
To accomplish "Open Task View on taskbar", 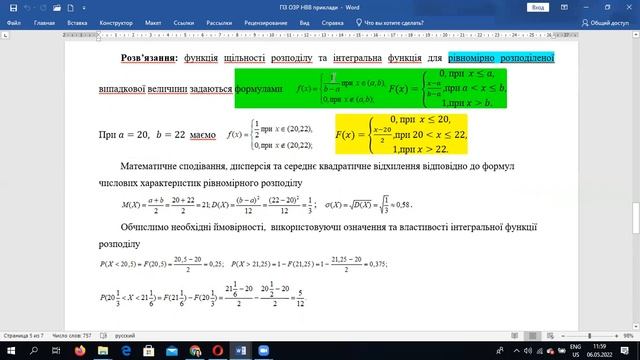I will click(x=56, y=351).
